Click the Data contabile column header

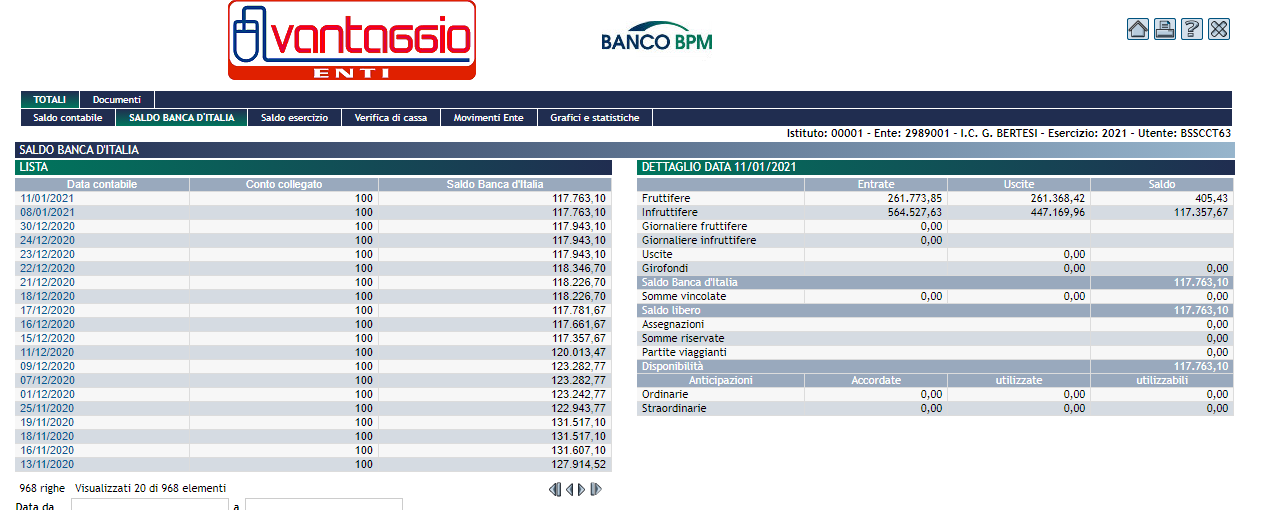point(102,184)
